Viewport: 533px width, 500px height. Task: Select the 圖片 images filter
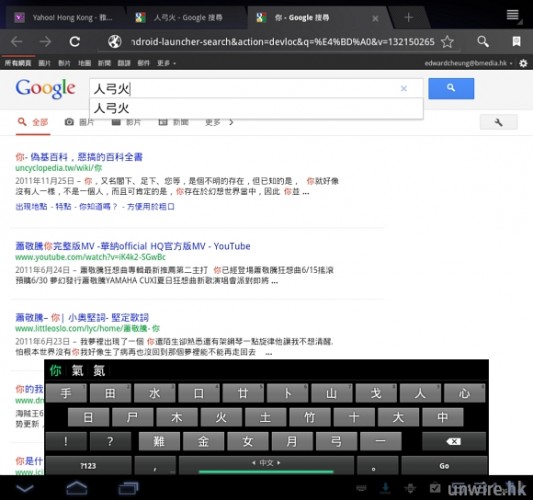pyautogui.click(x=79, y=122)
